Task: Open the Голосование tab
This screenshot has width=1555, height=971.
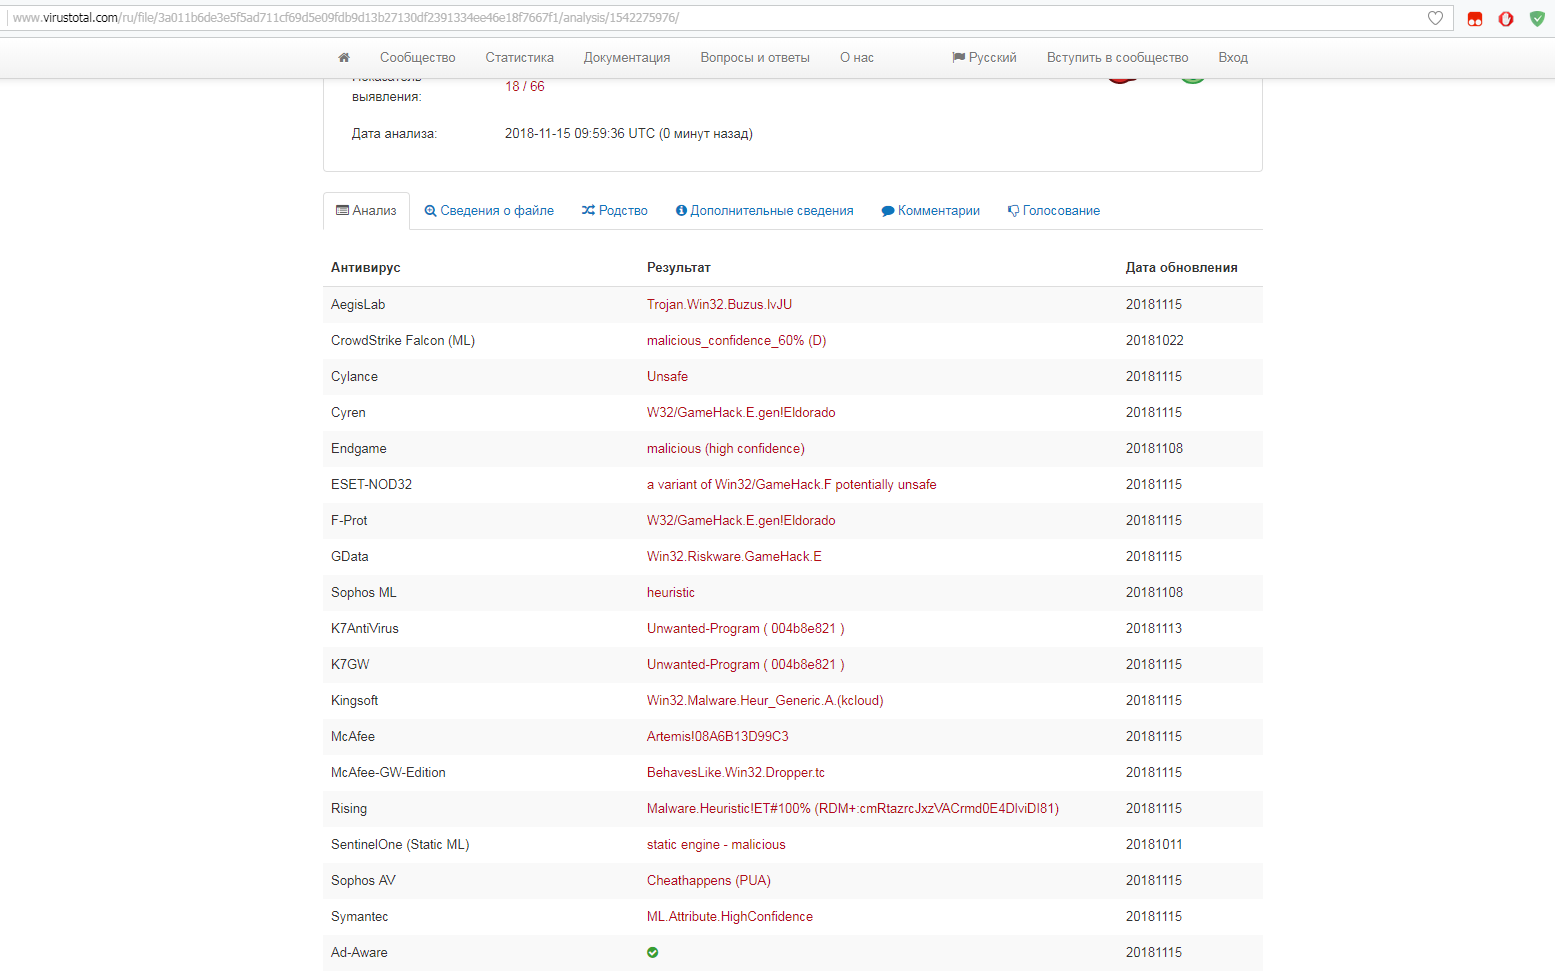Action: tap(1054, 211)
